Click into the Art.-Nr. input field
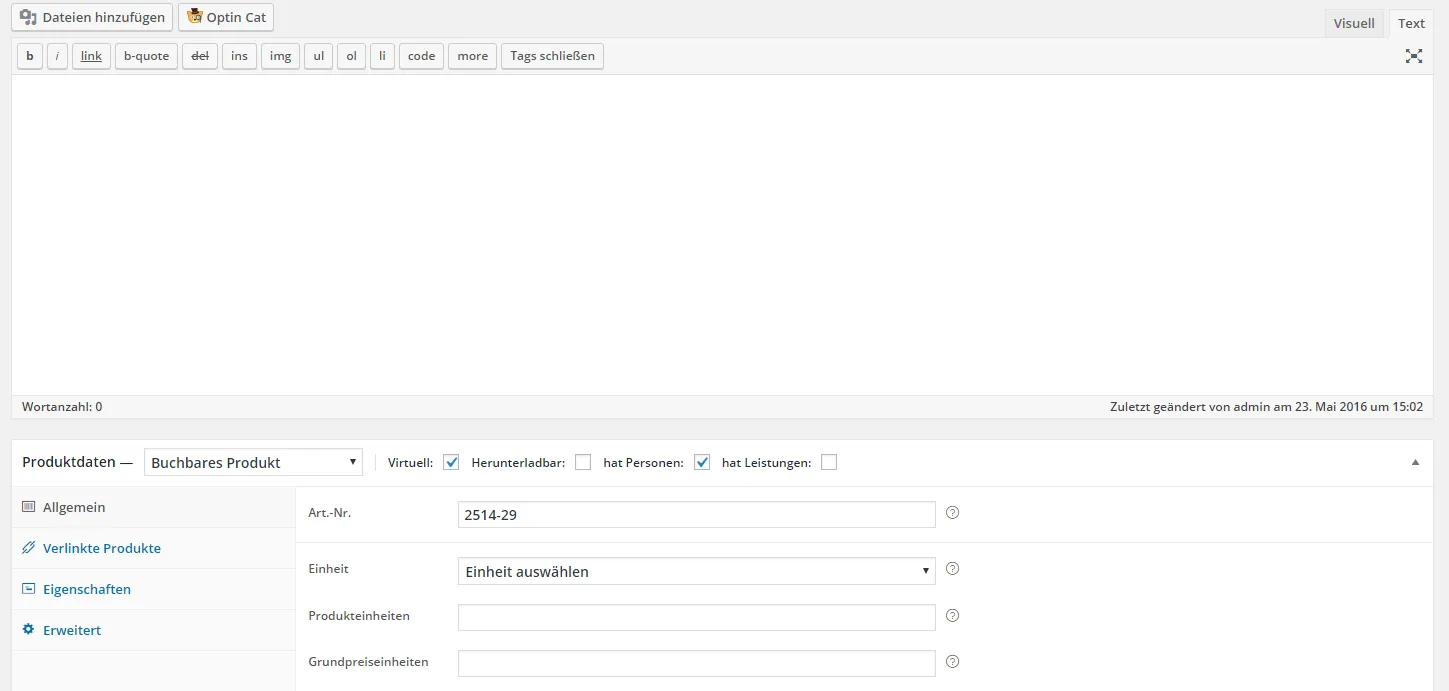 [696, 514]
